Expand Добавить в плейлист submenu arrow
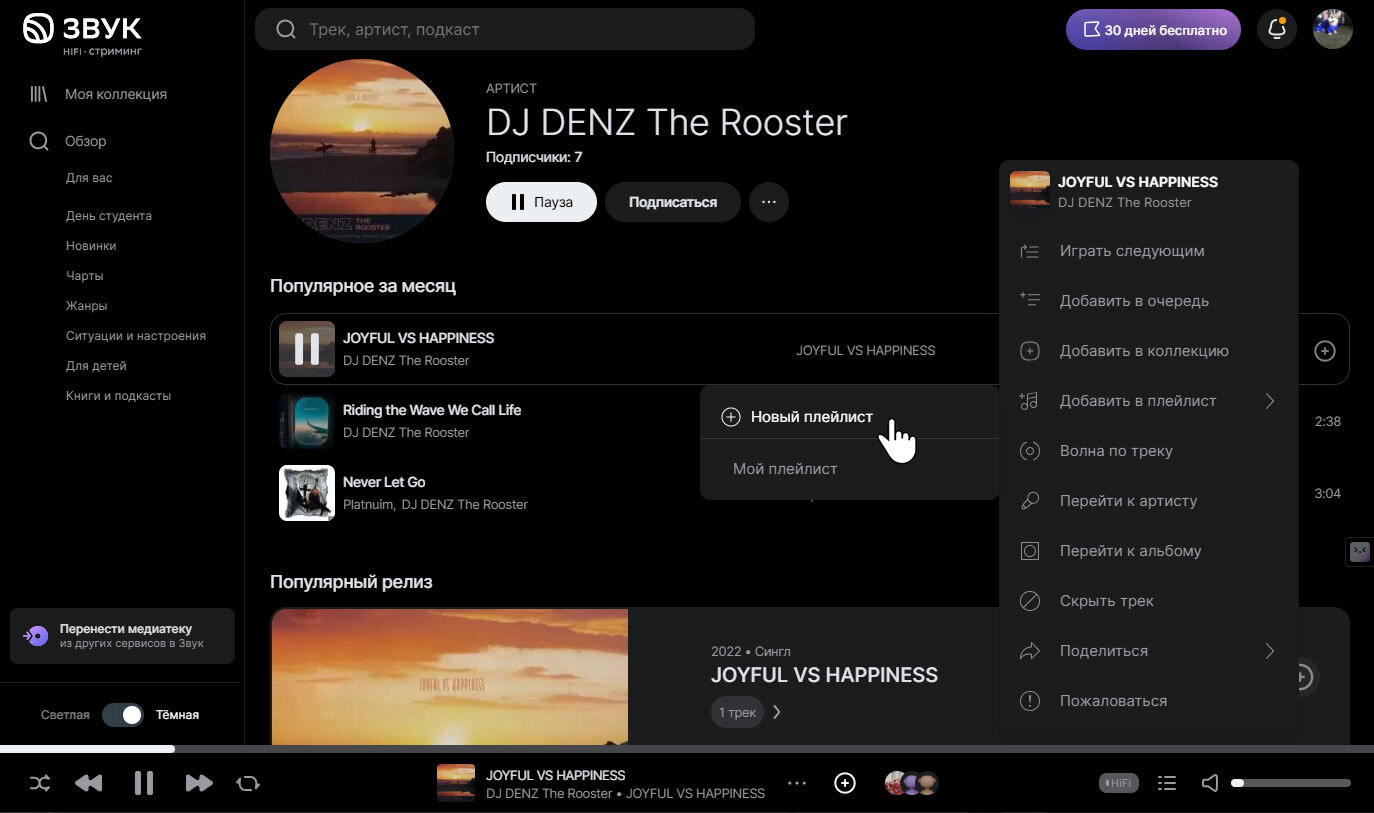 [x=1270, y=401]
